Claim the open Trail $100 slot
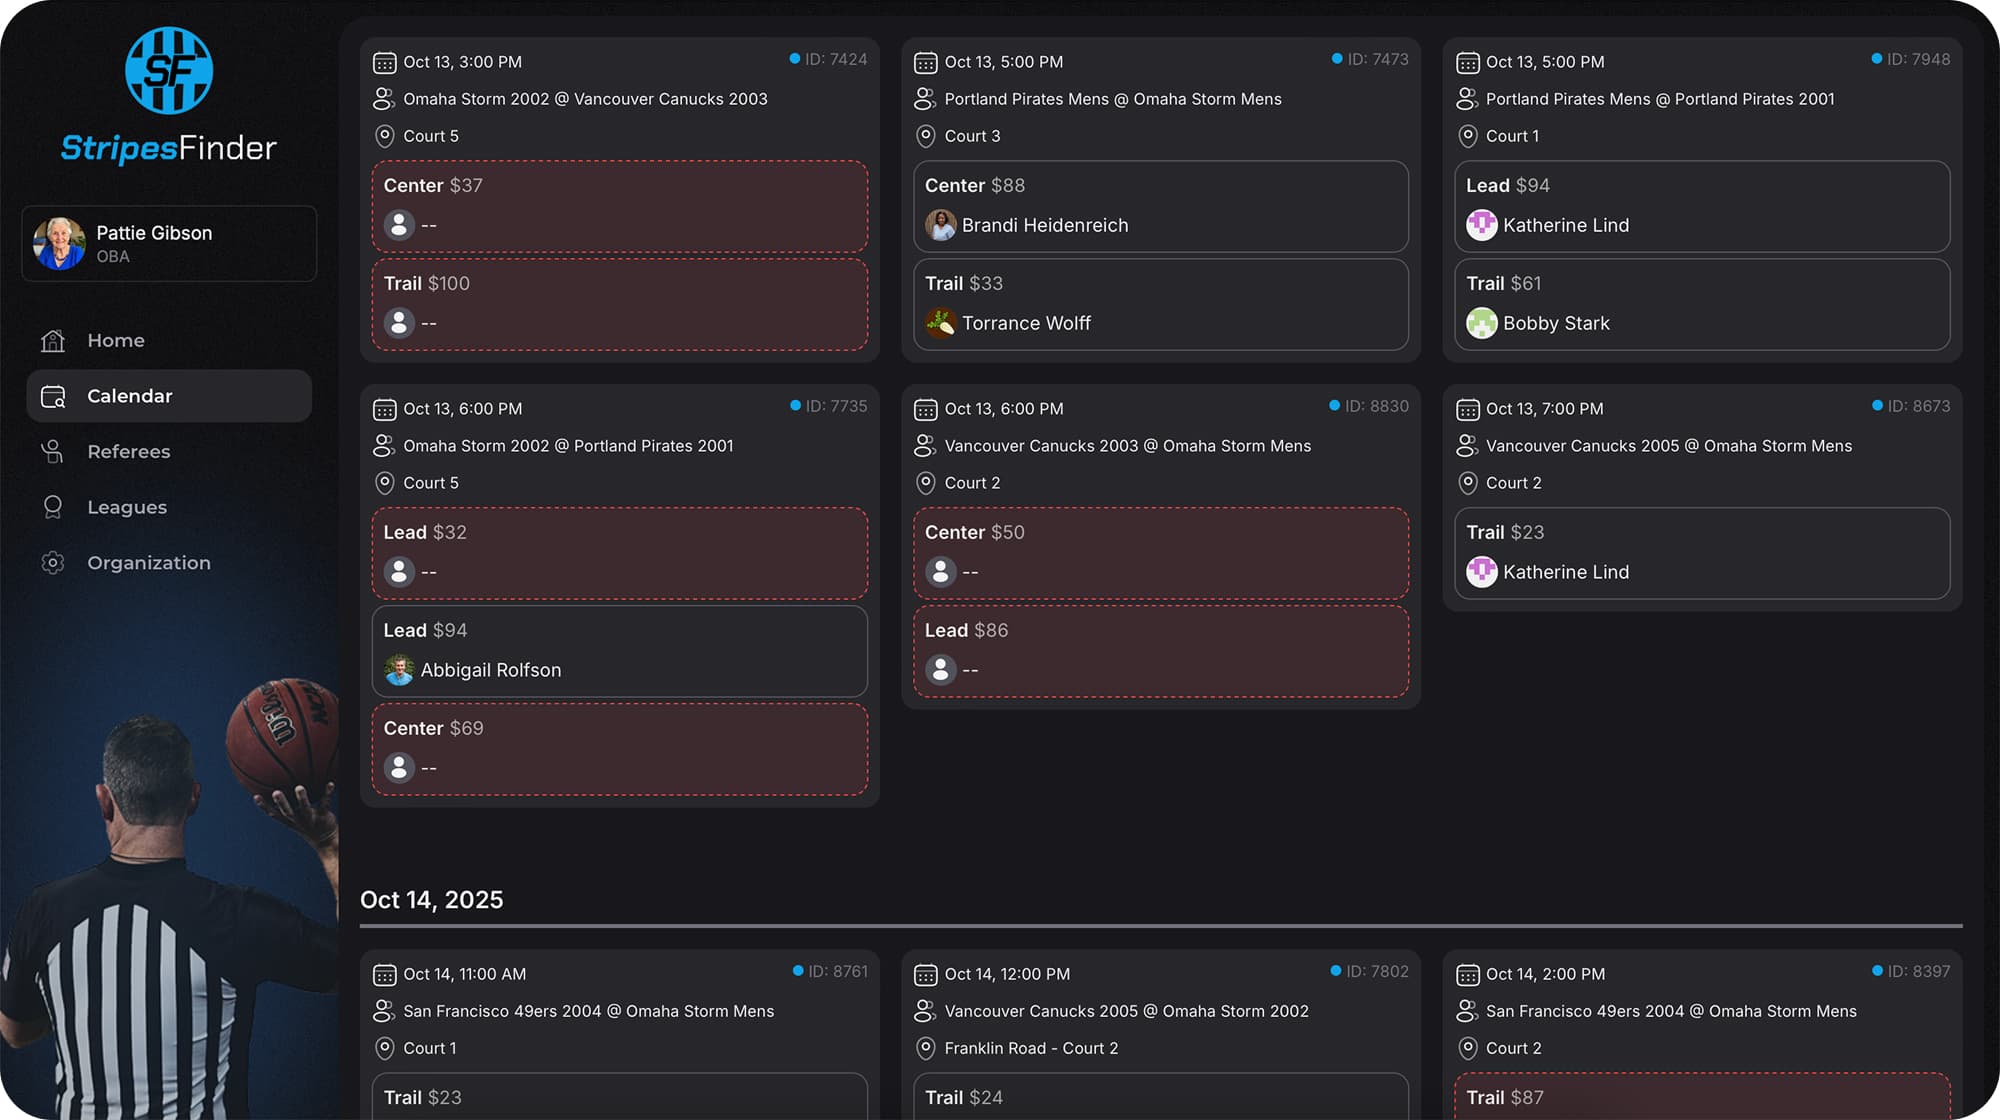 tap(620, 303)
